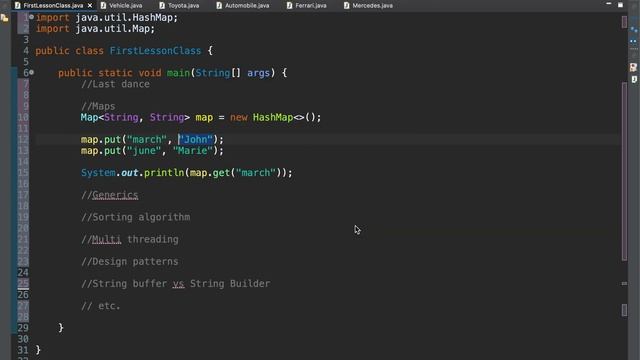
Task: Click the overview ruler marker near line 27
Action: (624, 310)
